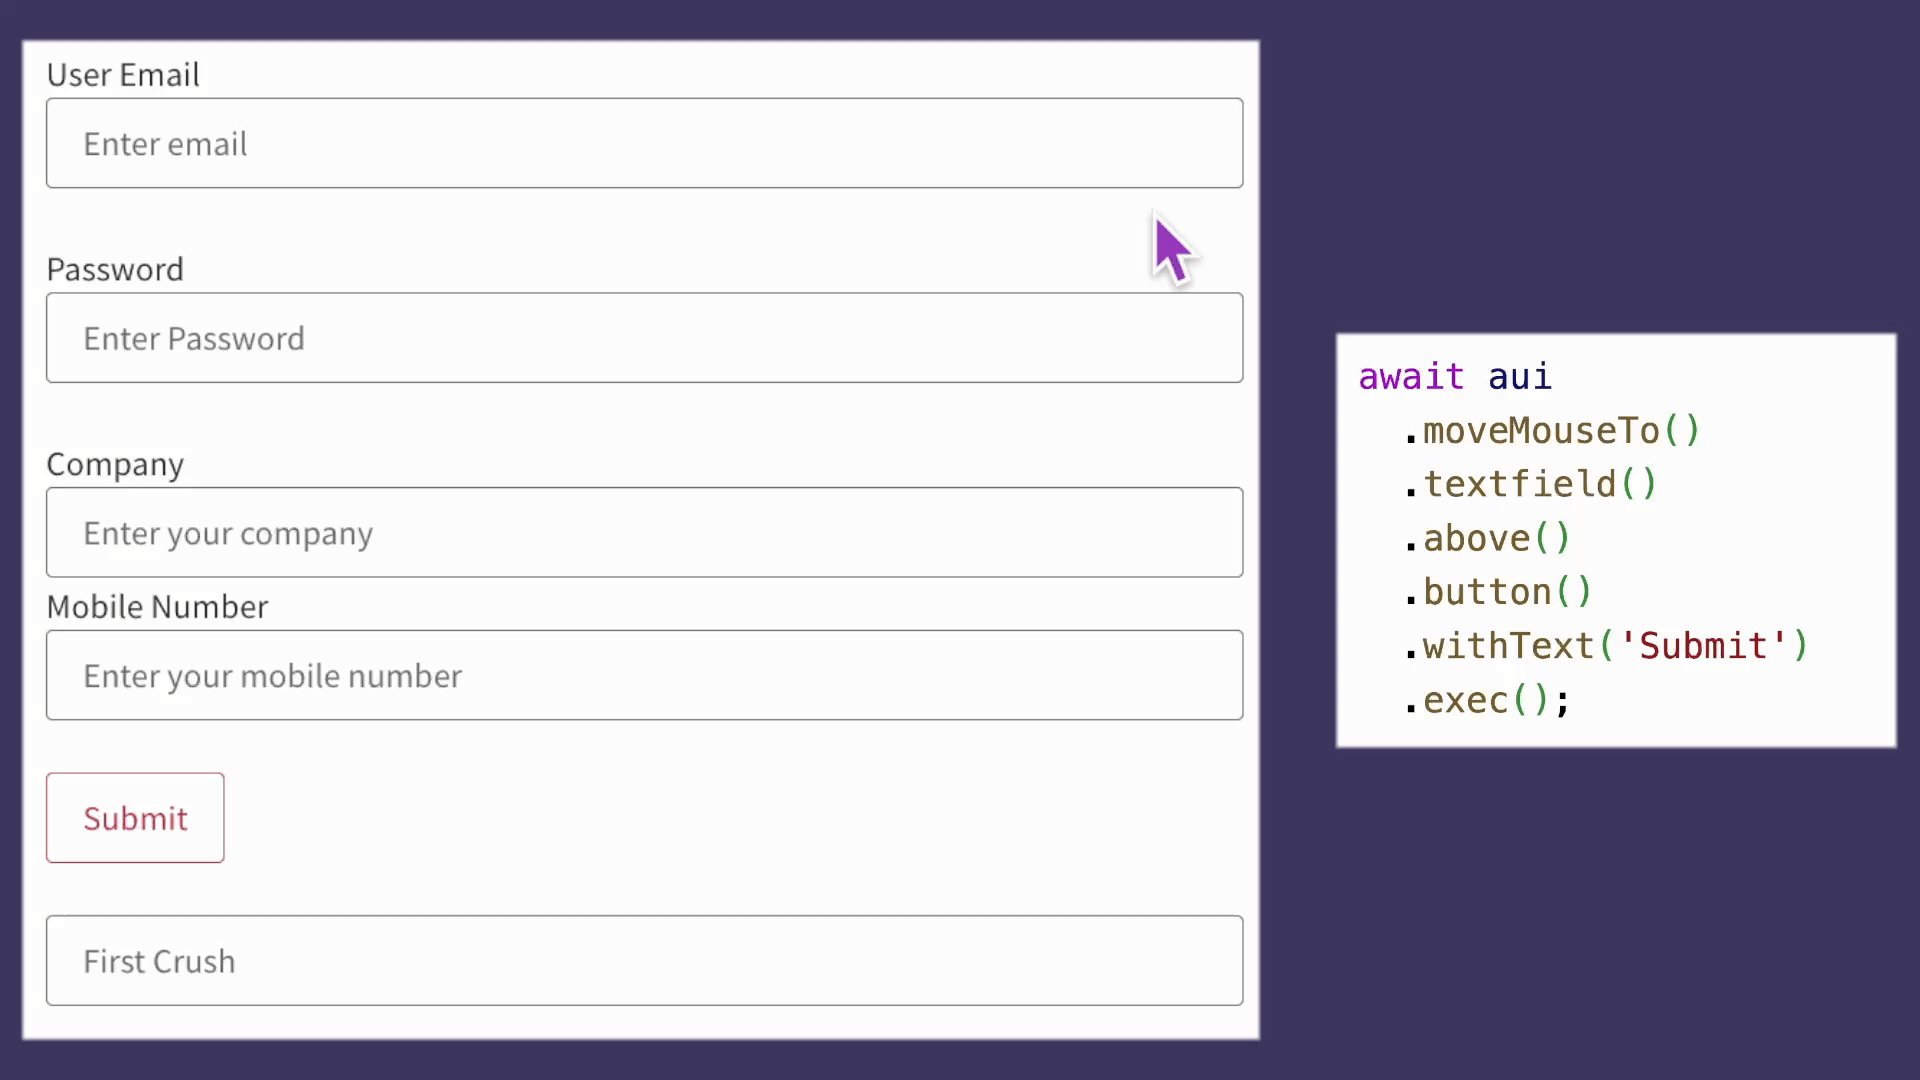
Task: Focus the Enter Password textfield
Action: pyautogui.click(x=644, y=338)
